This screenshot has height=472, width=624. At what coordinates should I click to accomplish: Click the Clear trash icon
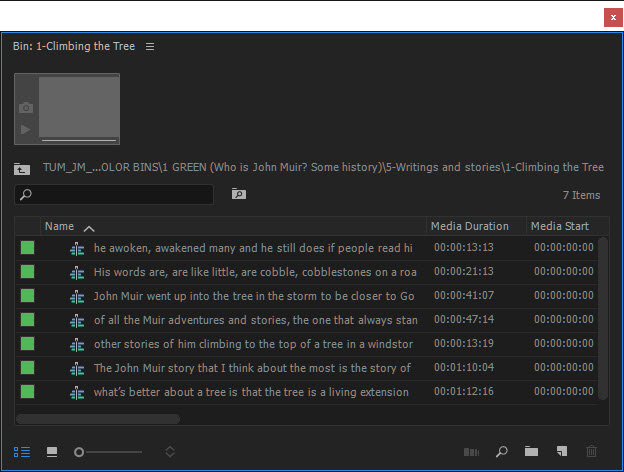[x=591, y=451]
